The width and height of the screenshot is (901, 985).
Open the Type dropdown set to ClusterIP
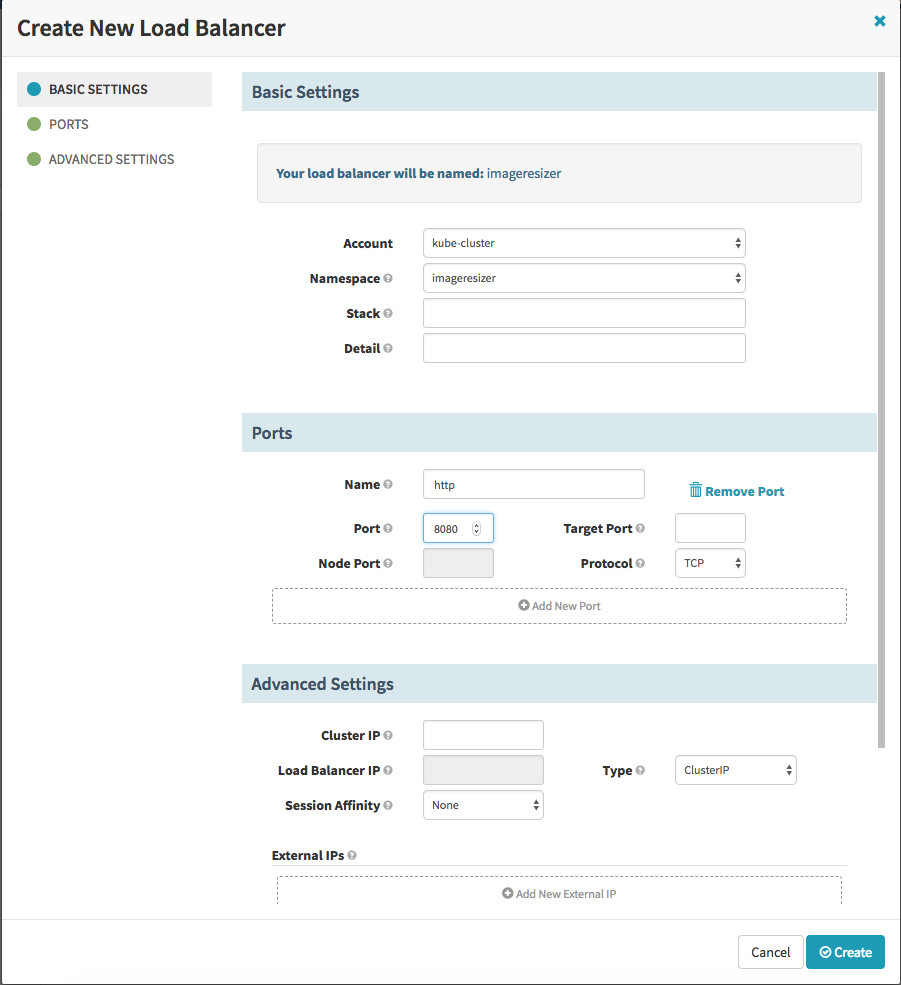click(735, 770)
